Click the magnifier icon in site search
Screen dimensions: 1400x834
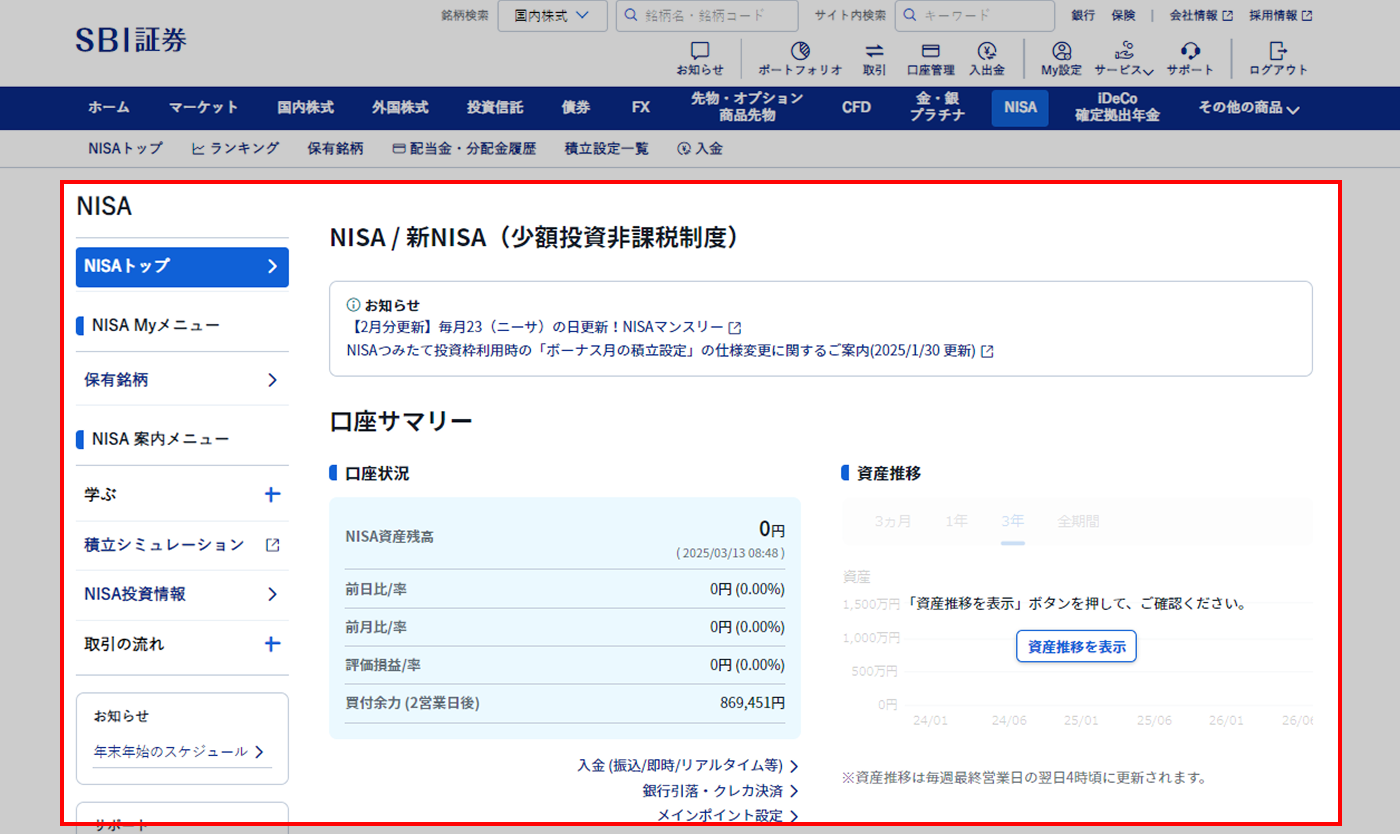[910, 16]
